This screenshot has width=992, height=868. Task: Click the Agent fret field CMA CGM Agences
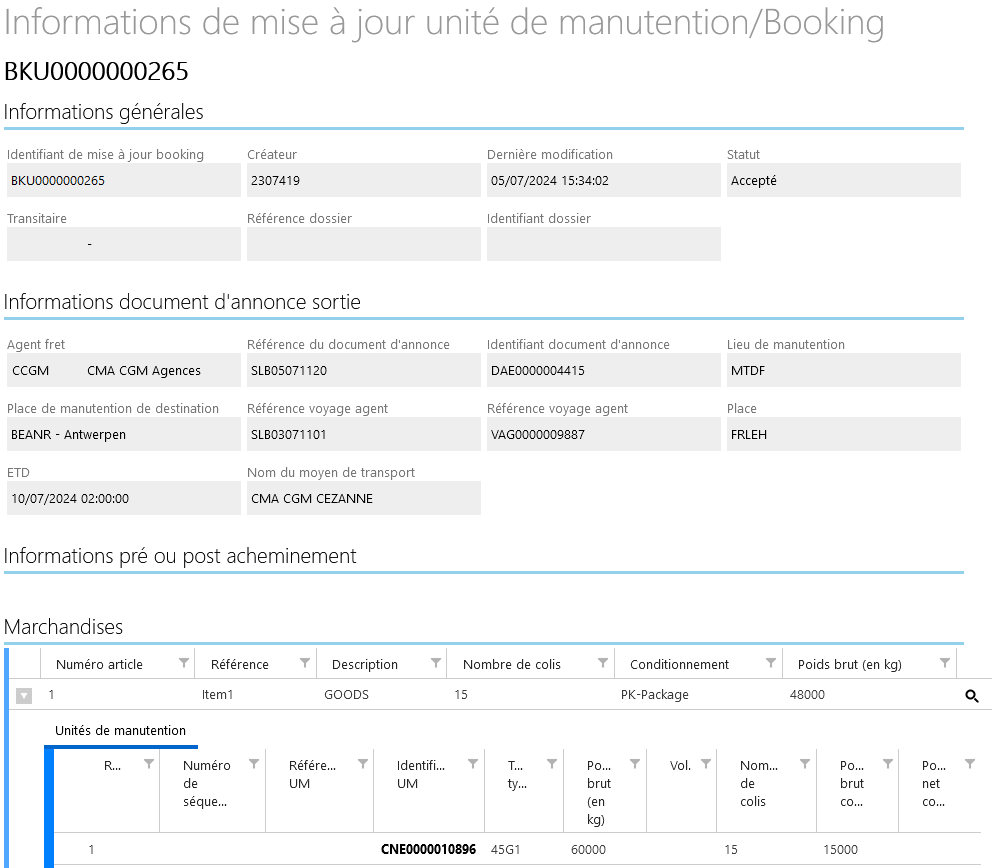click(x=123, y=370)
